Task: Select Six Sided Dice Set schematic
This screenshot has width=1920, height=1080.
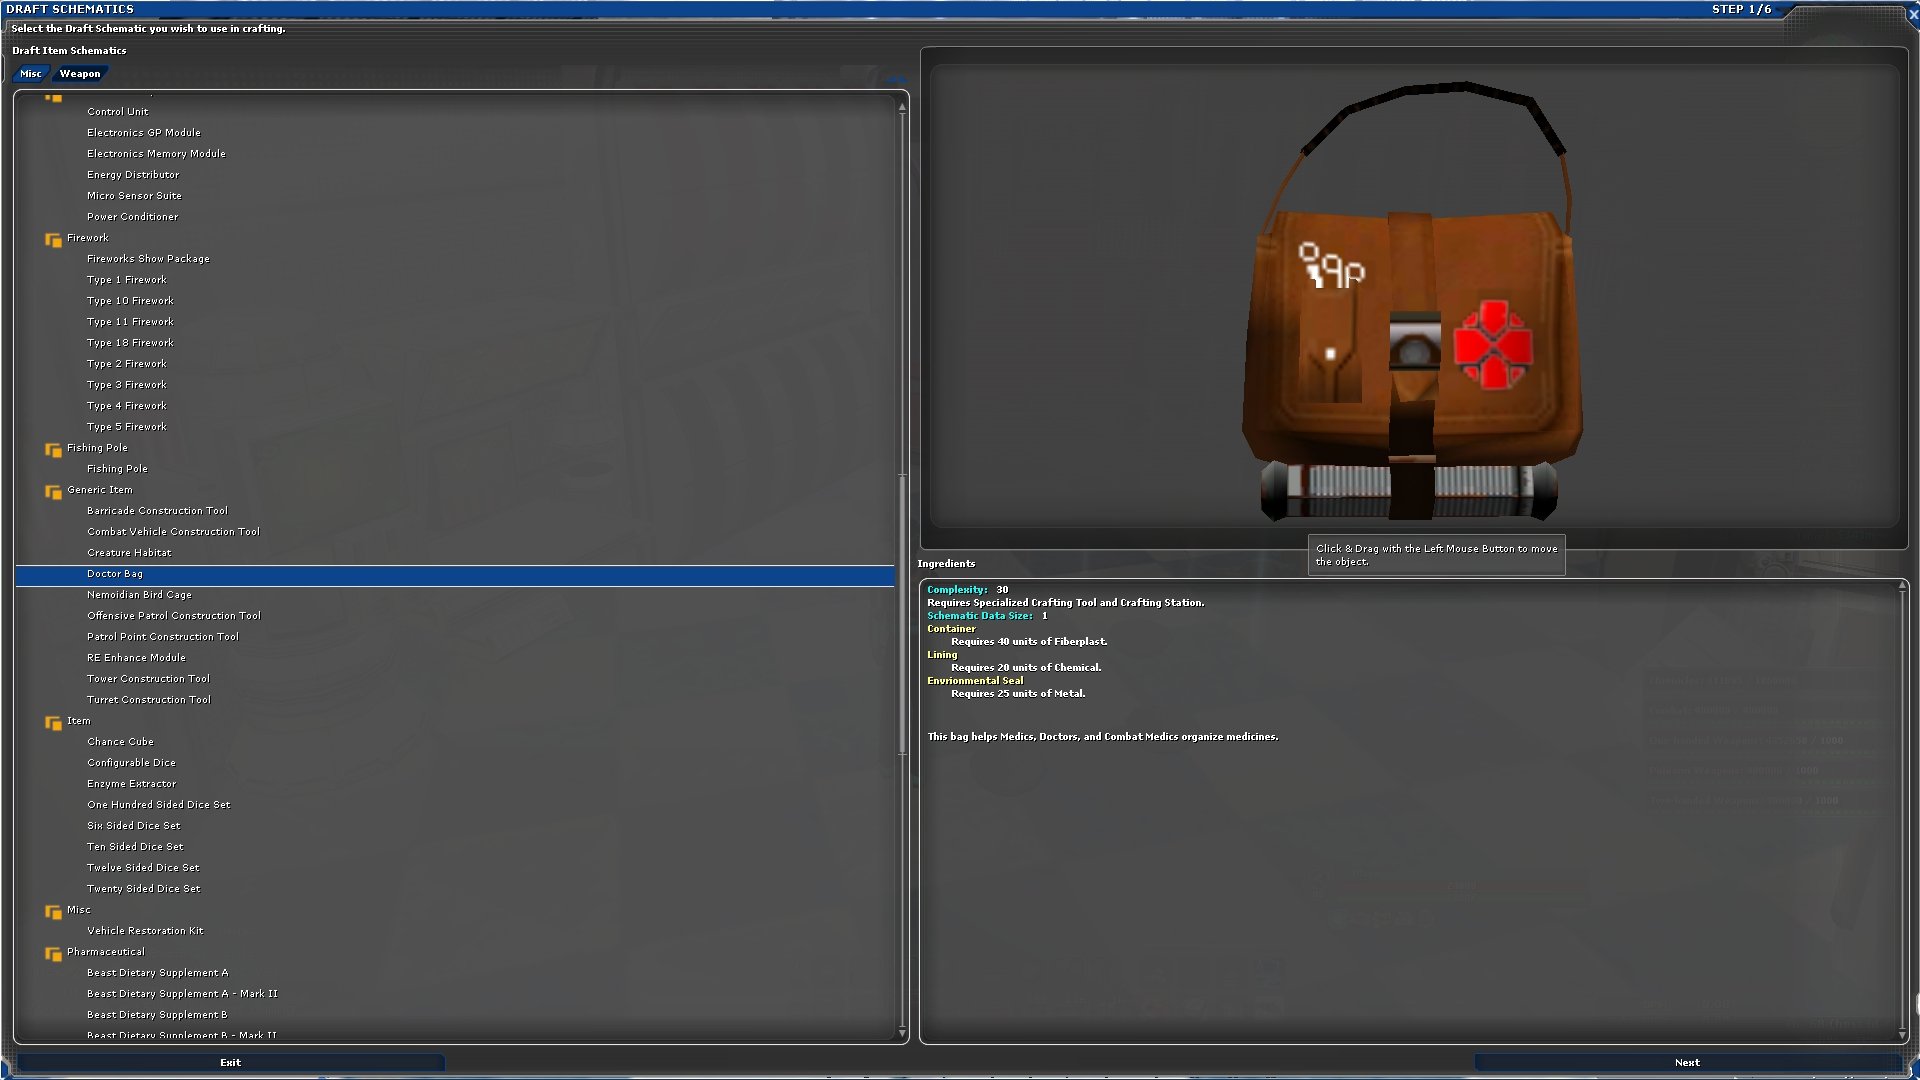Action: click(x=134, y=826)
